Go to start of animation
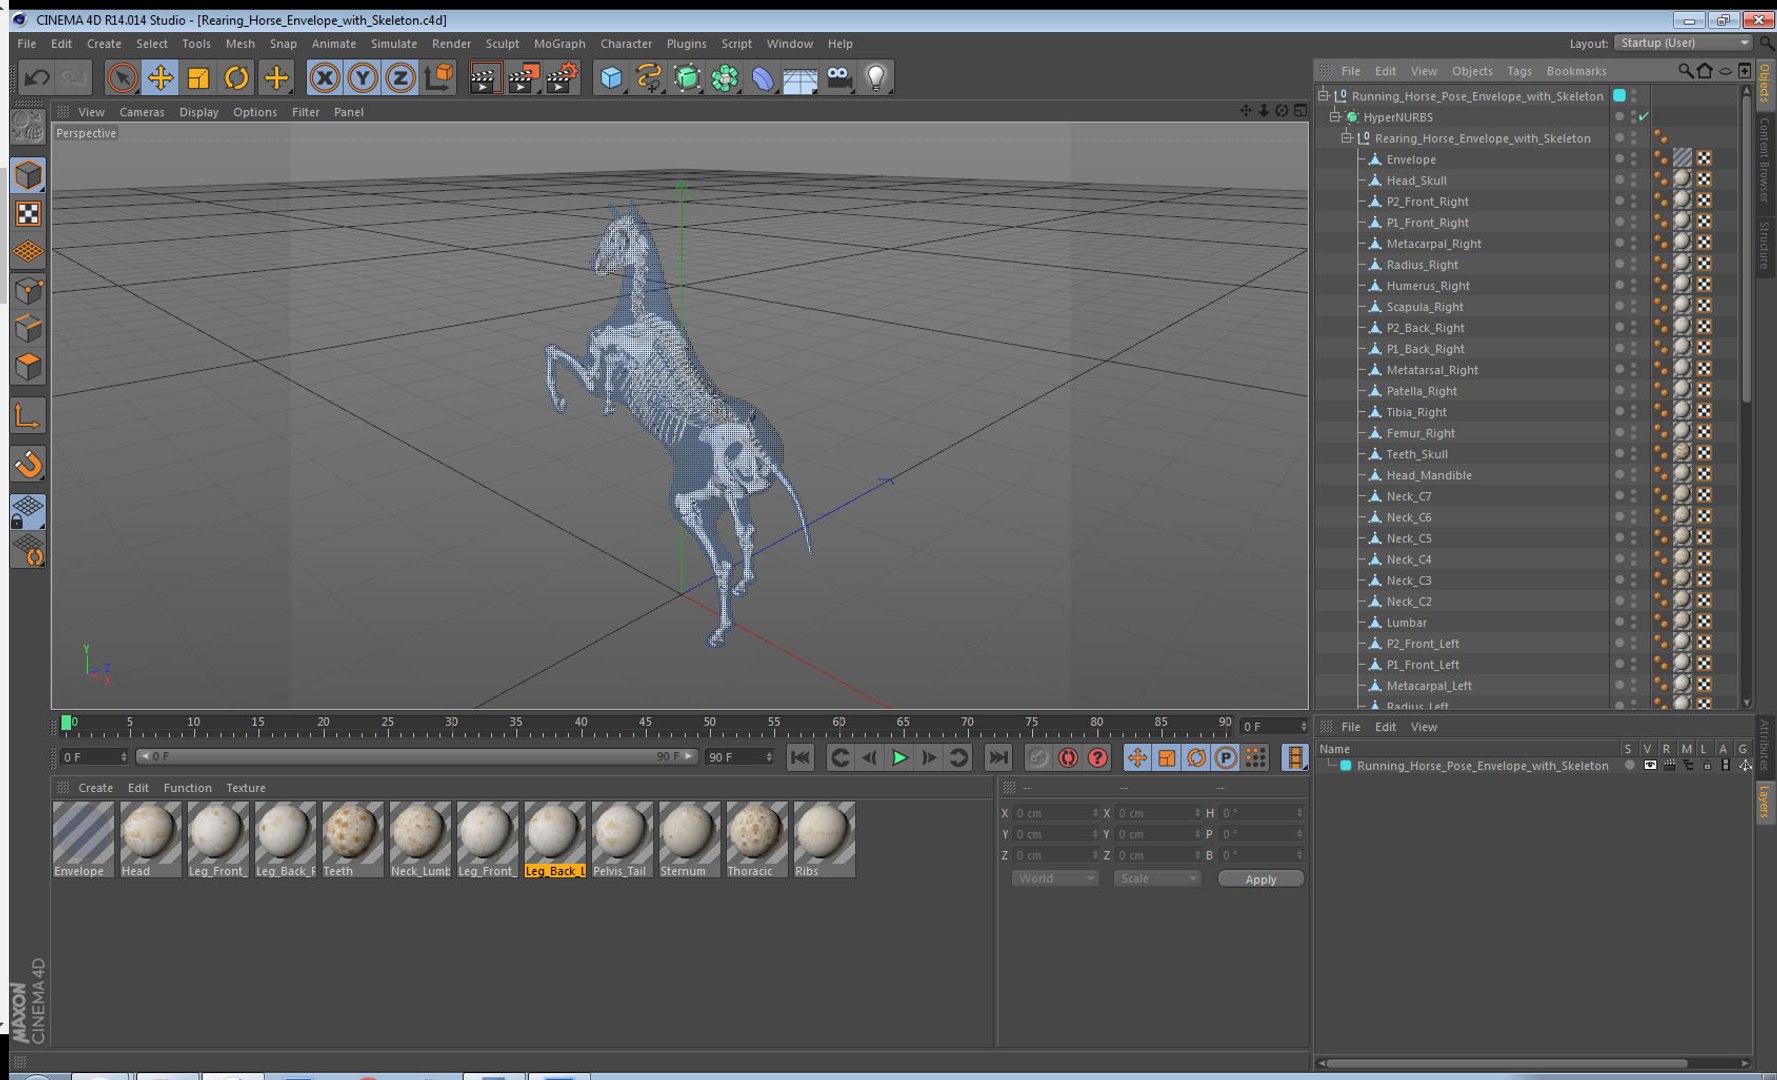Screen dimensions: 1777x1080 [x=800, y=757]
